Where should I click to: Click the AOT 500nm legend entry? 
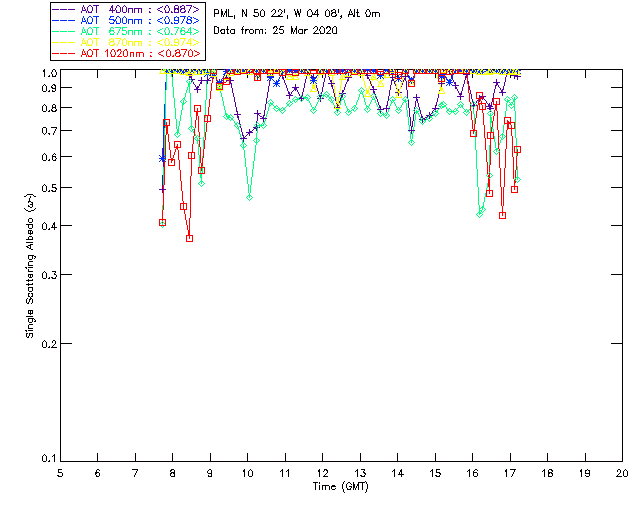(x=126, y=20)
